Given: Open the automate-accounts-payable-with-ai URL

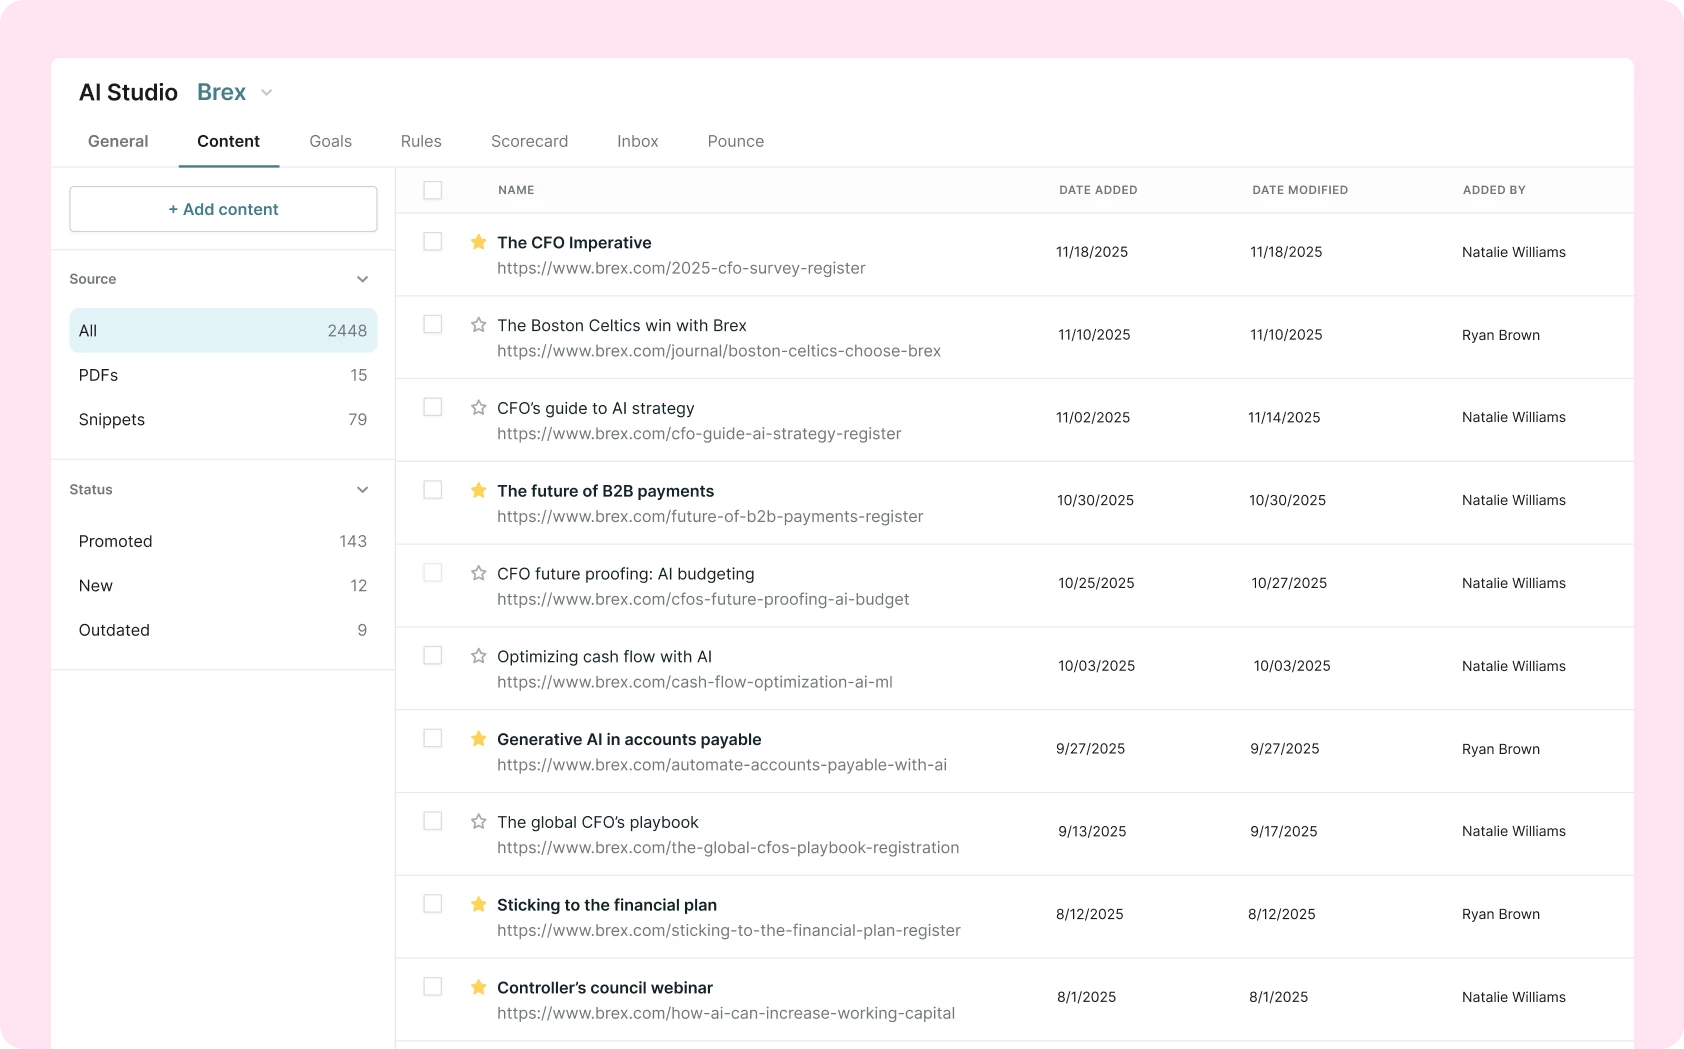Looking at the screenshot, I should pyautogui.click(x=722, y=765).
